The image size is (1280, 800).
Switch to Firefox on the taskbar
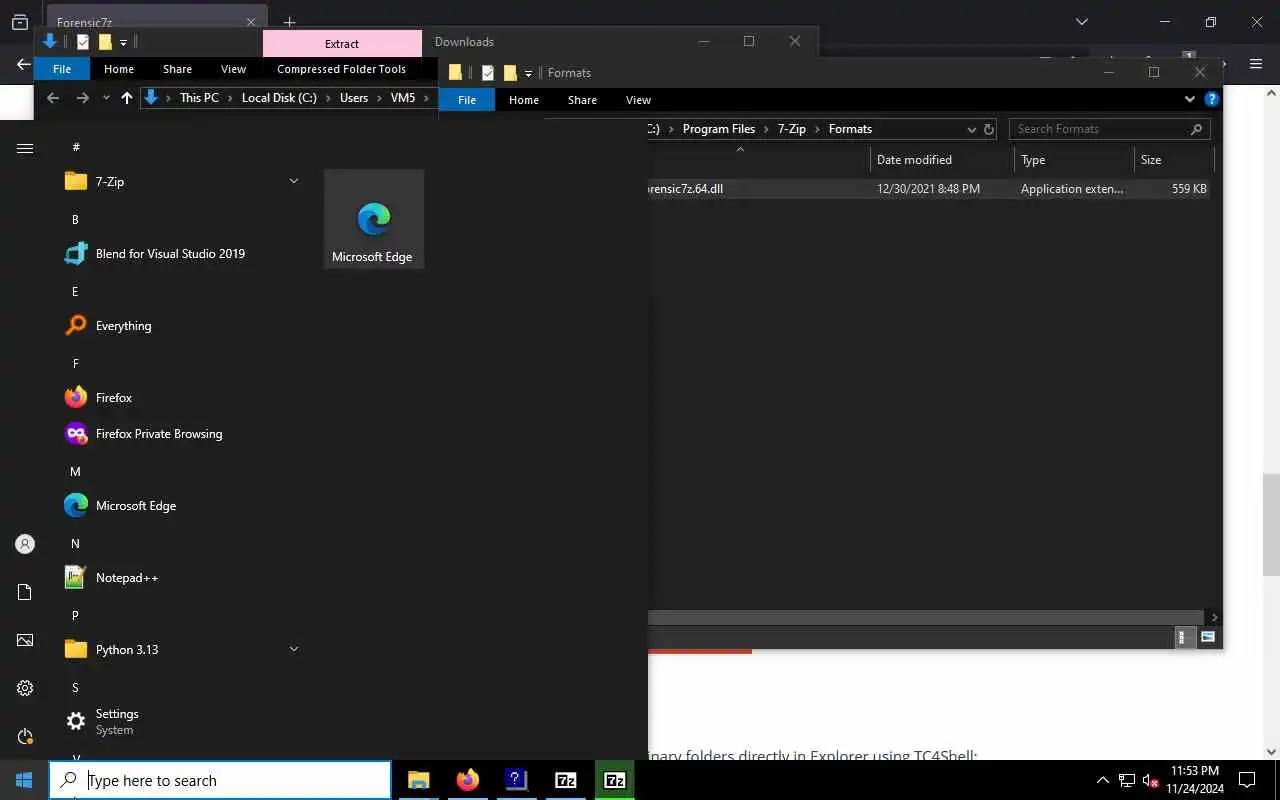467,780
